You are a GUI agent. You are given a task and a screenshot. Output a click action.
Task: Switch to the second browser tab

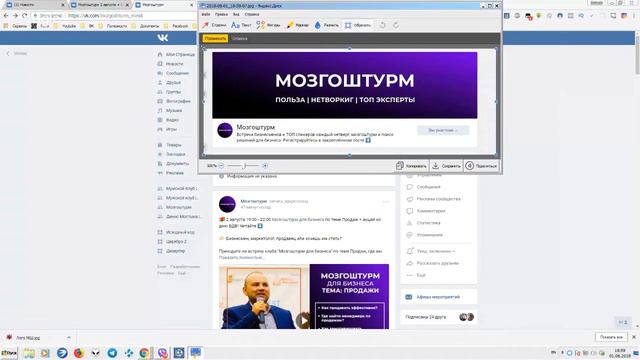pyautogui.click(x=100, y=5)
